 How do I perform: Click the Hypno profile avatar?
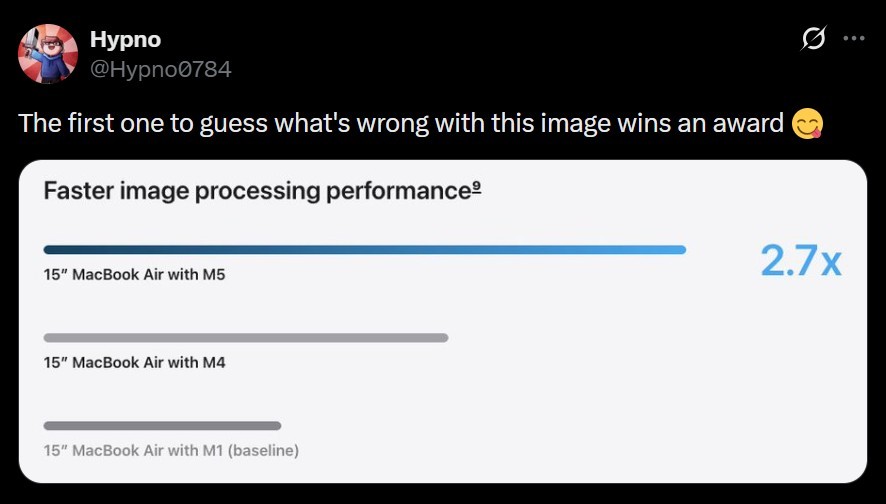48,53
